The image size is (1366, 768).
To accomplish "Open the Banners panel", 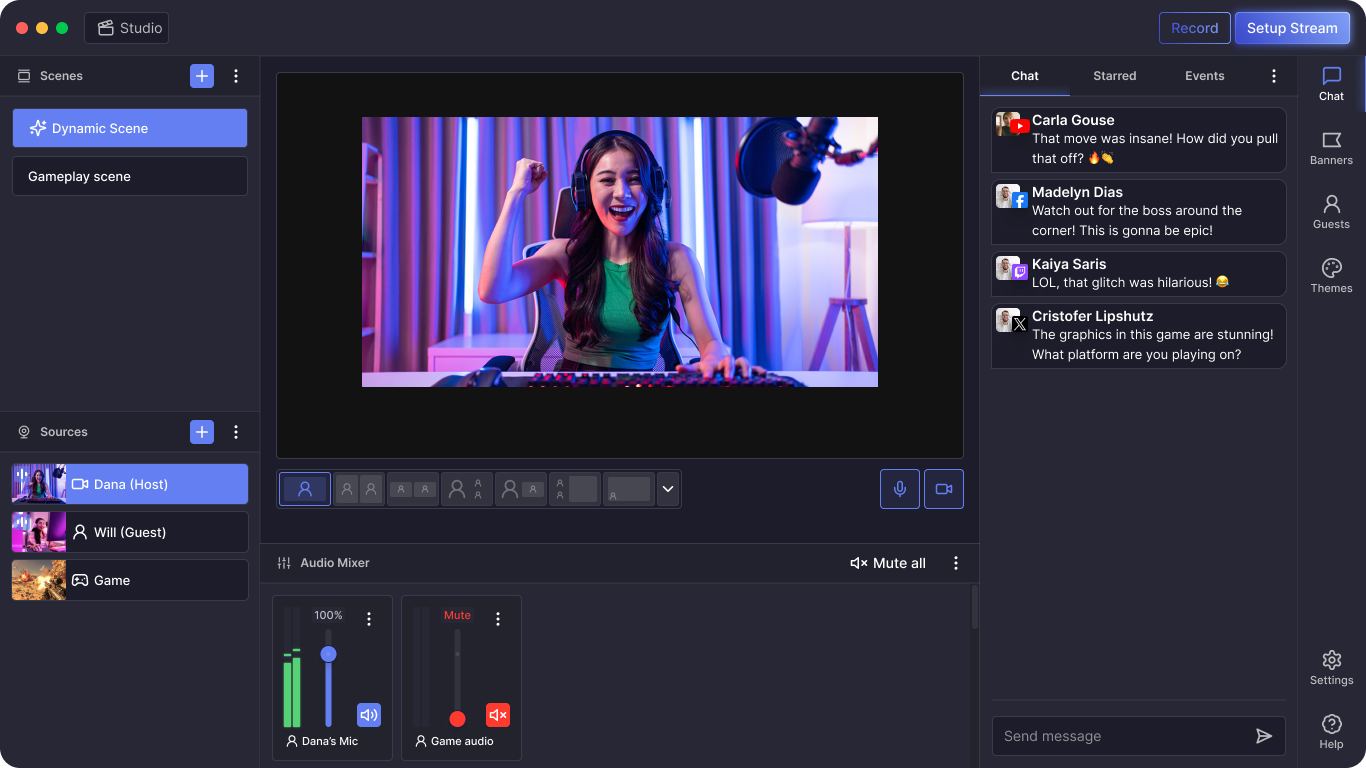I will pyautogui.click(x=1331, y=148).
